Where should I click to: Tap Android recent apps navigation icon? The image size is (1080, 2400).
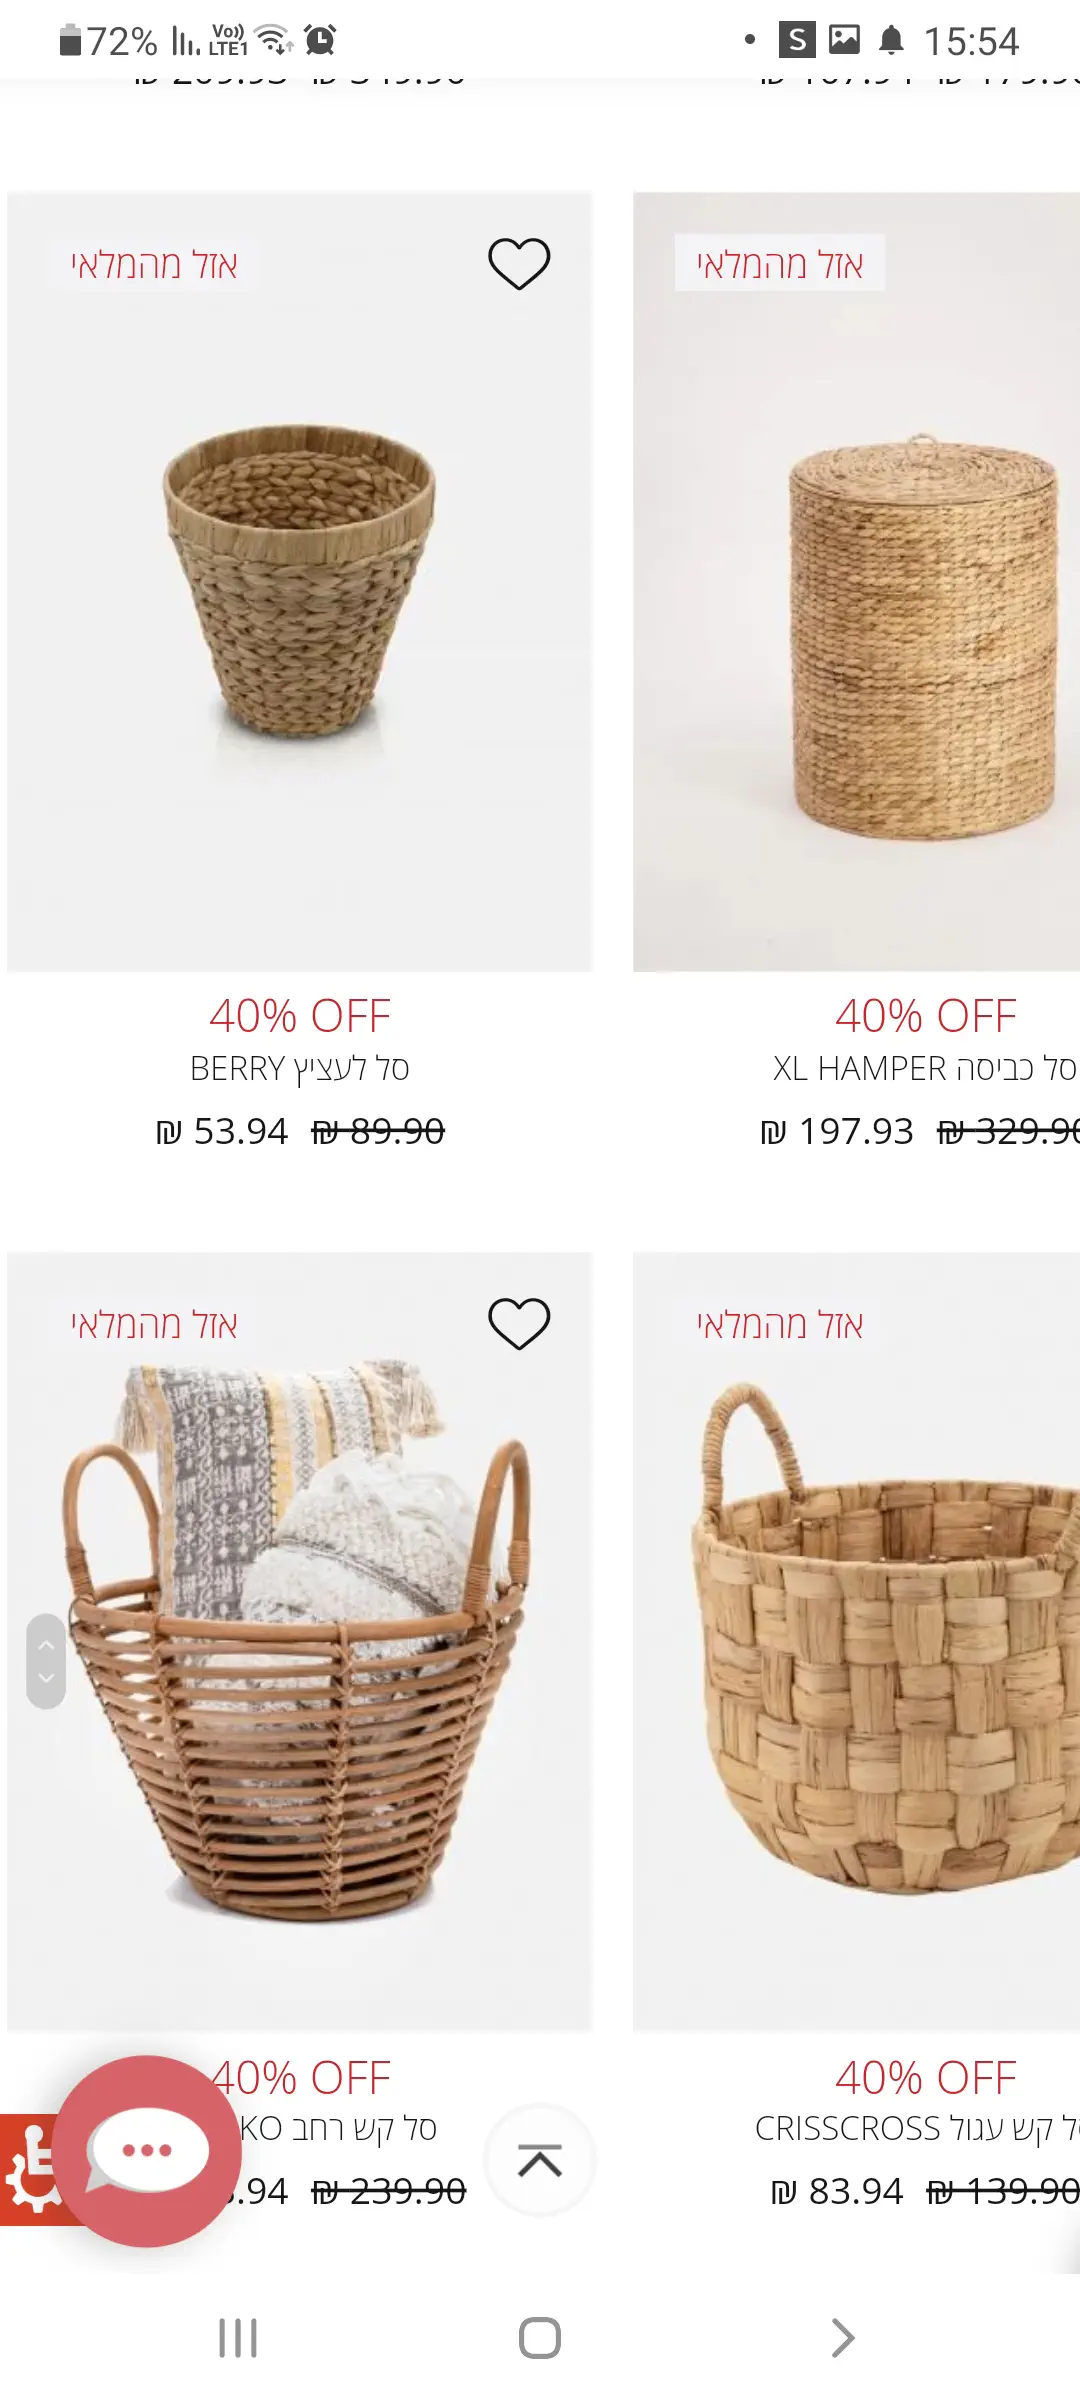point(238,2338)
